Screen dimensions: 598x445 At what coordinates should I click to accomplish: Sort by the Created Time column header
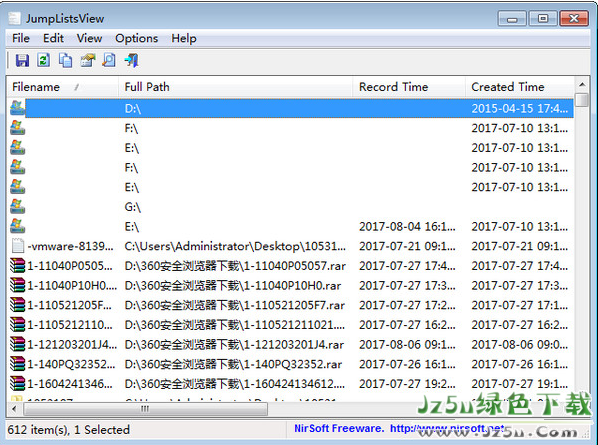519,87
